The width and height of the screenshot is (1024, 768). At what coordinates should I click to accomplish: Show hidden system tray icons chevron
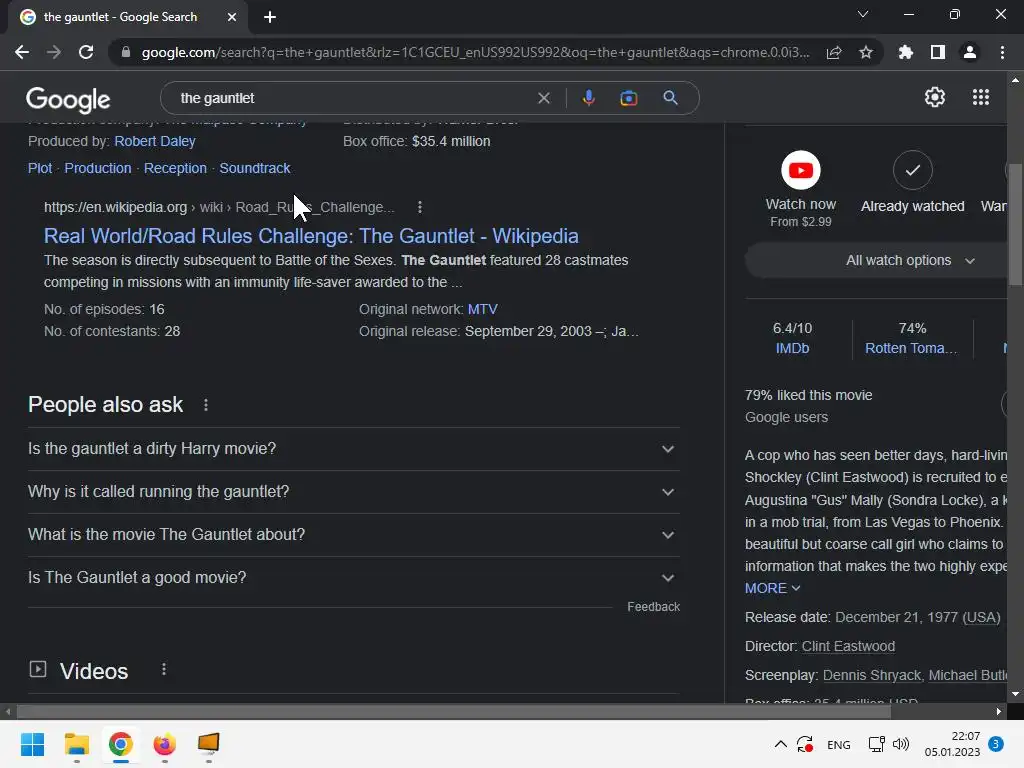pos(780,744)
